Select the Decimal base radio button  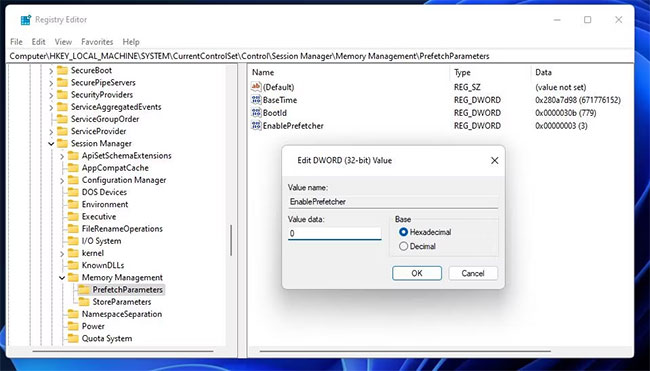click(403, 246)
